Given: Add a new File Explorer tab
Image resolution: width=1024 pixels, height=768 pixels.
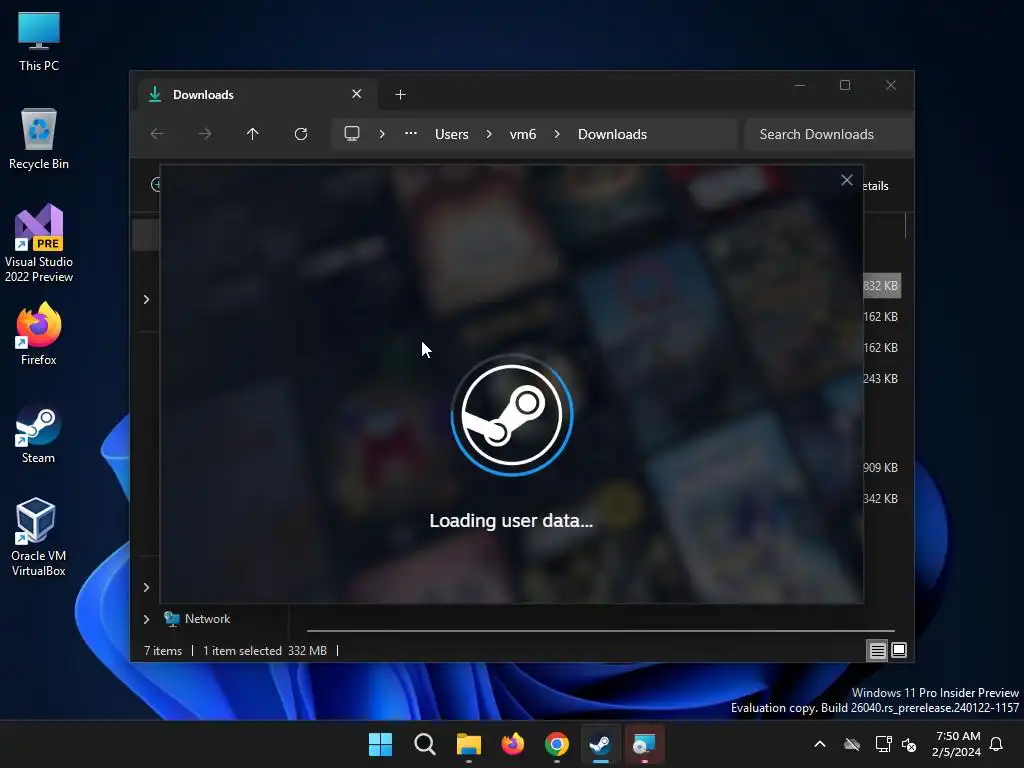Looking at the screenshot, I should point(400,95).
